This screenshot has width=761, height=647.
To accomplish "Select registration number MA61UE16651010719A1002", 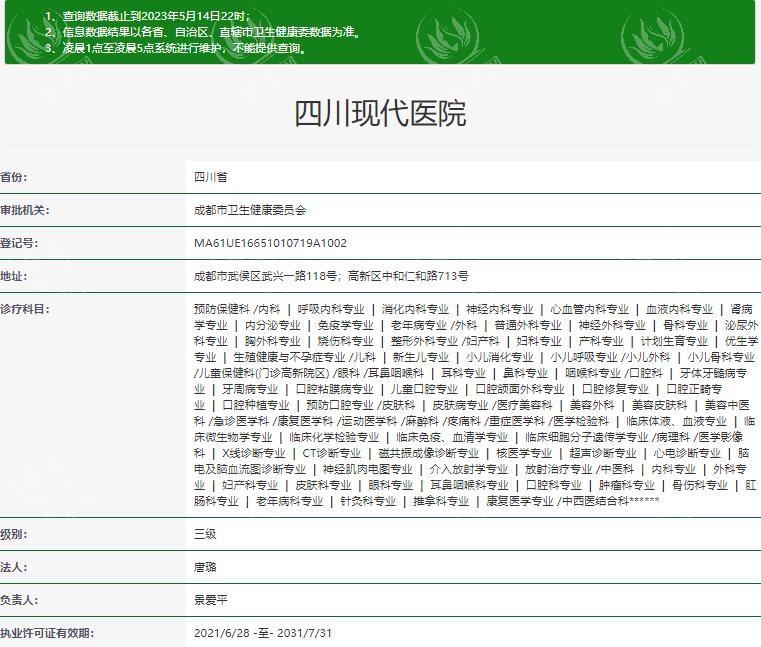I will point(270,243).
